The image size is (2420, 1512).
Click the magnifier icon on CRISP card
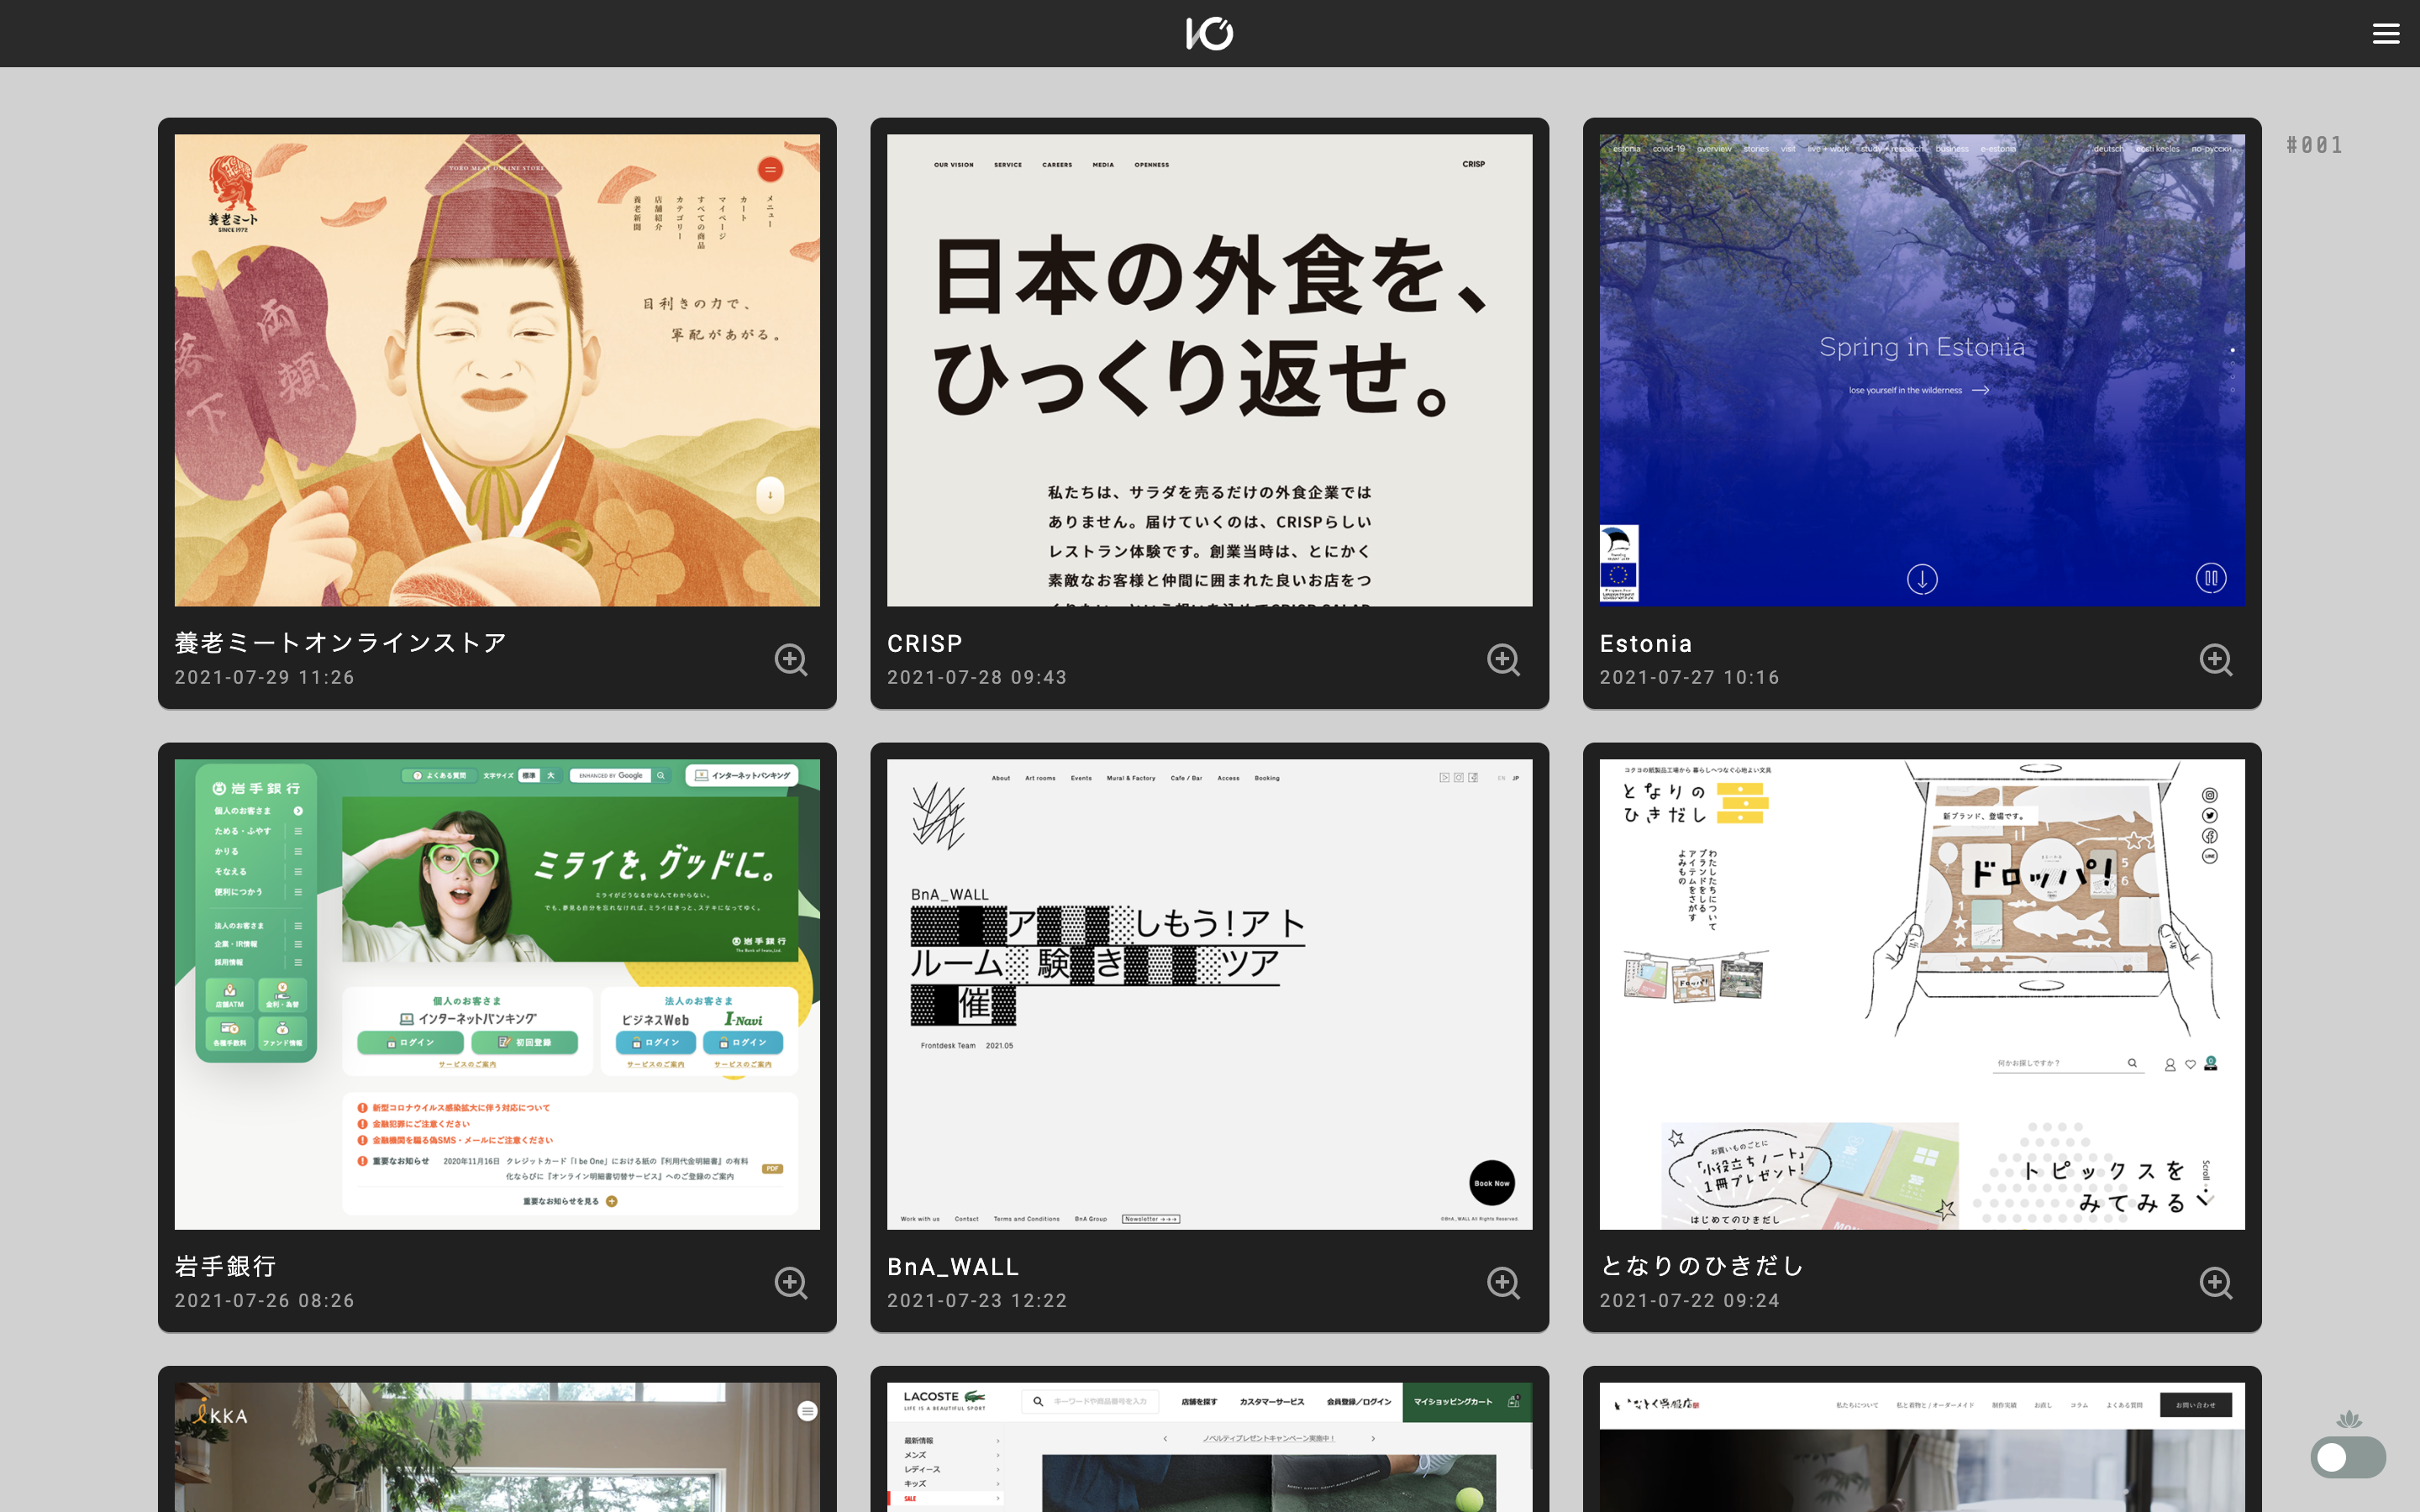[1503, 660]
